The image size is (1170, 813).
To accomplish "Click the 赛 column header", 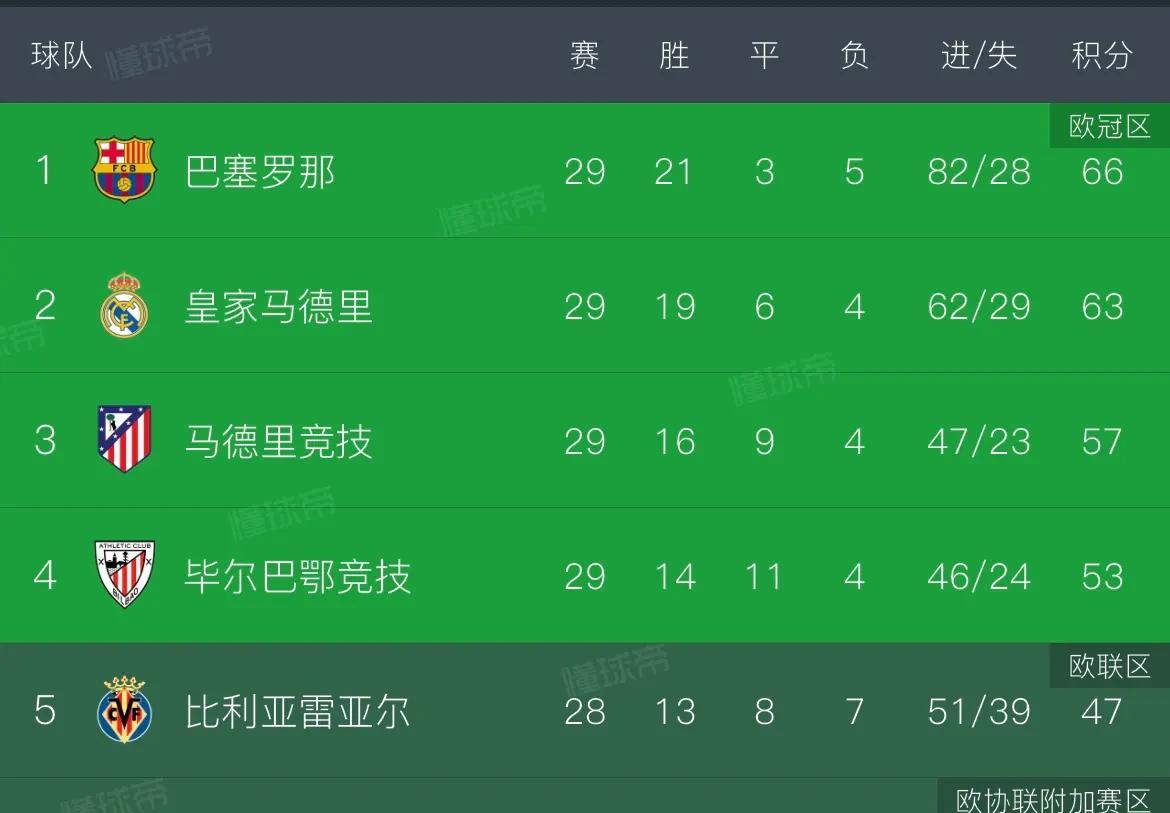I will coord(584,55).
